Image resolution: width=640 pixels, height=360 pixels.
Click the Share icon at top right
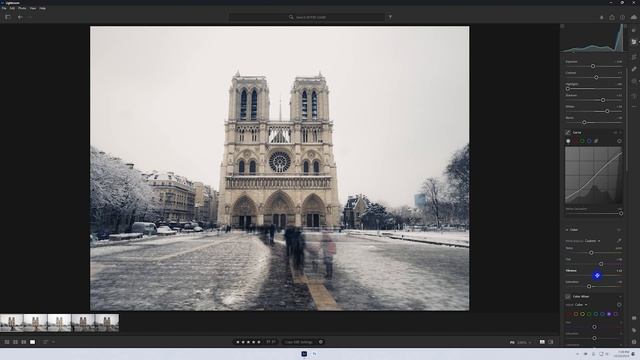(x=612, y=18)
